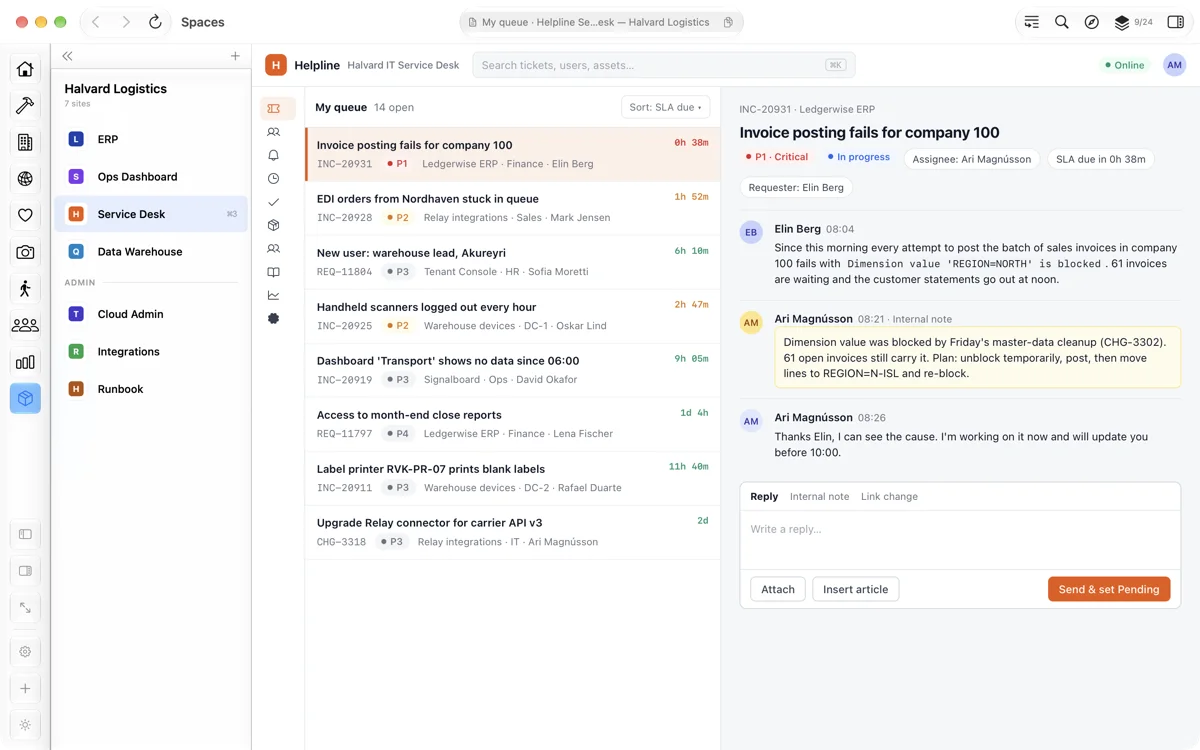1200x750 pixels.
Task: Select the highlighted blue cube space
Action: pyautogui.click(x=25, y=398)
